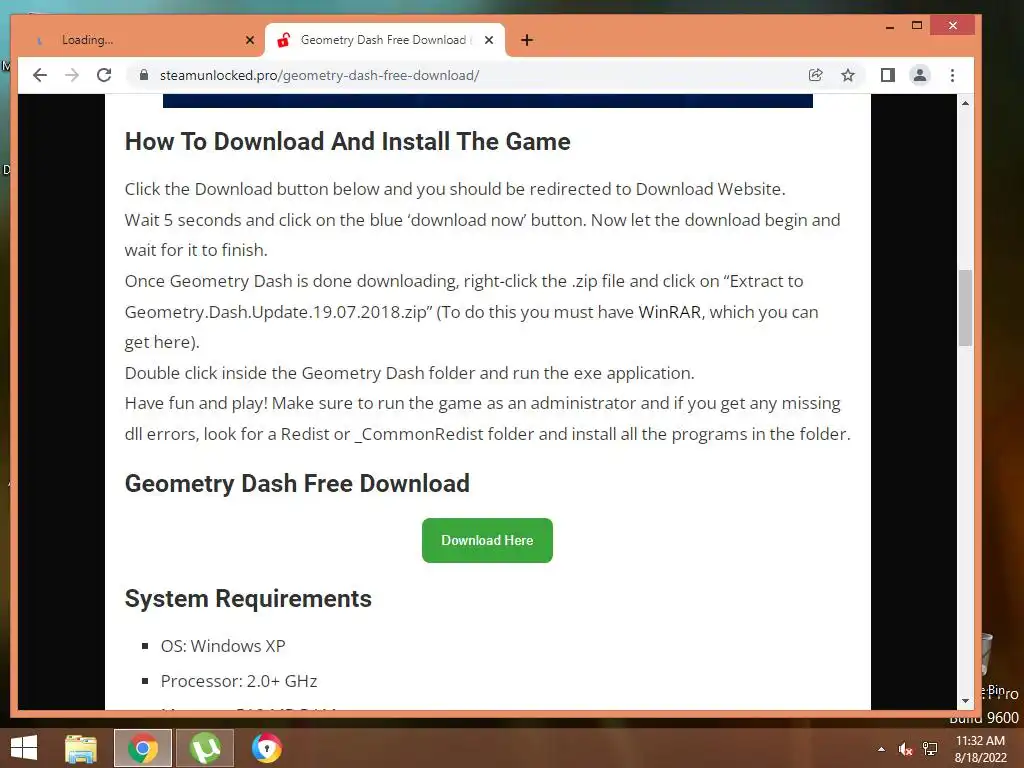The image size is (1024, 768).
Task: Close the Loading tab
Action: [x=249, y=40]
